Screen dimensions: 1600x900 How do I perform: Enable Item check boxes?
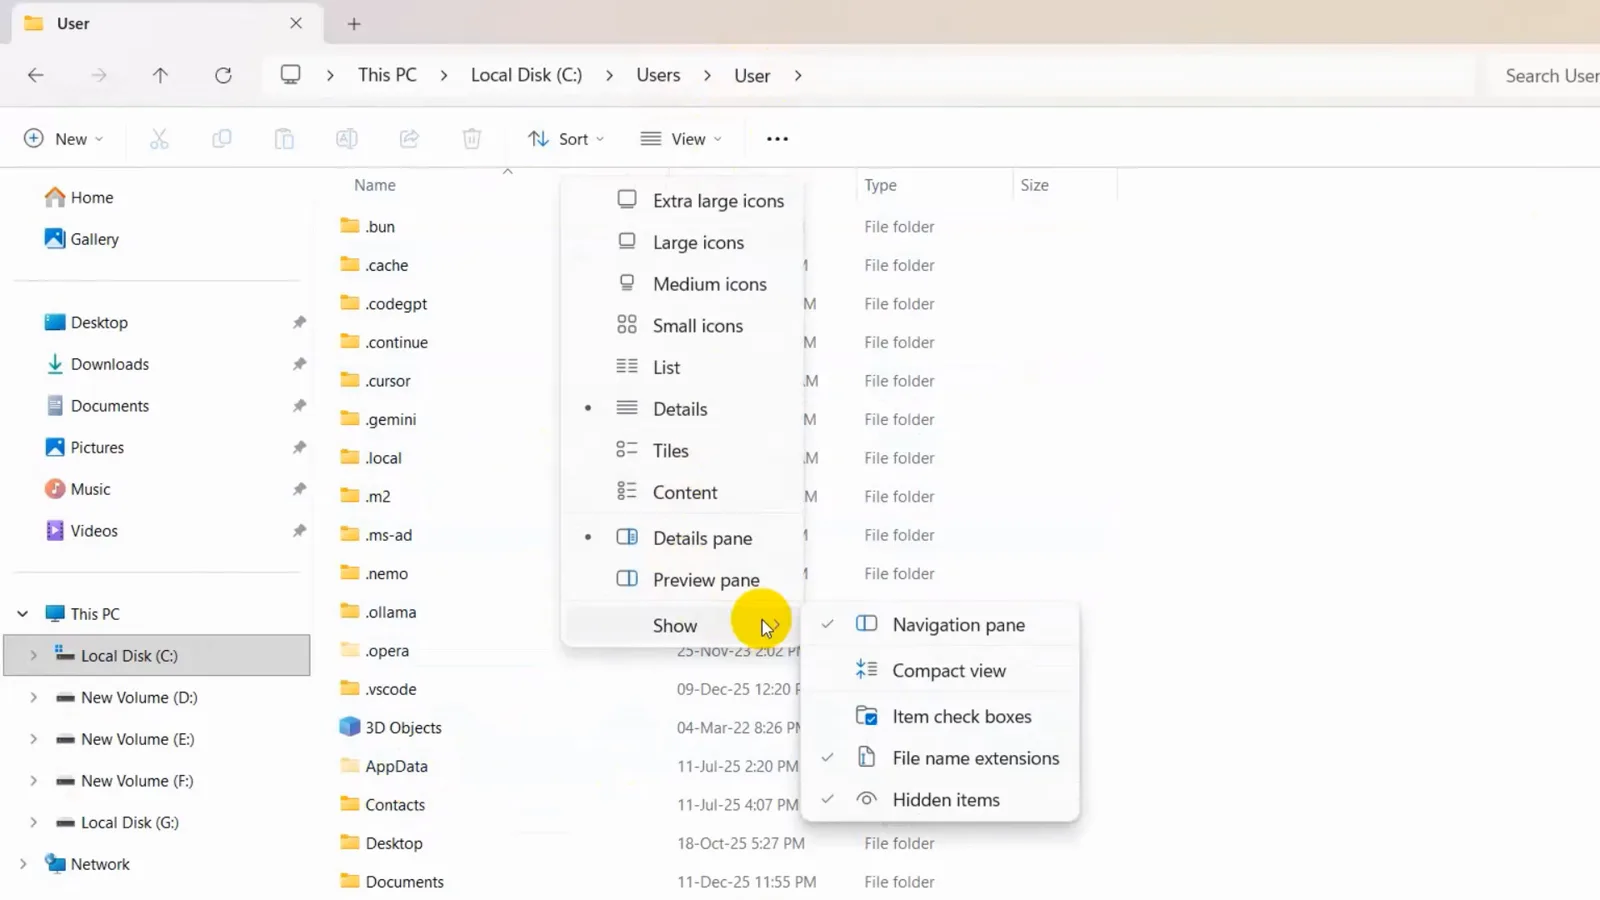940,717
